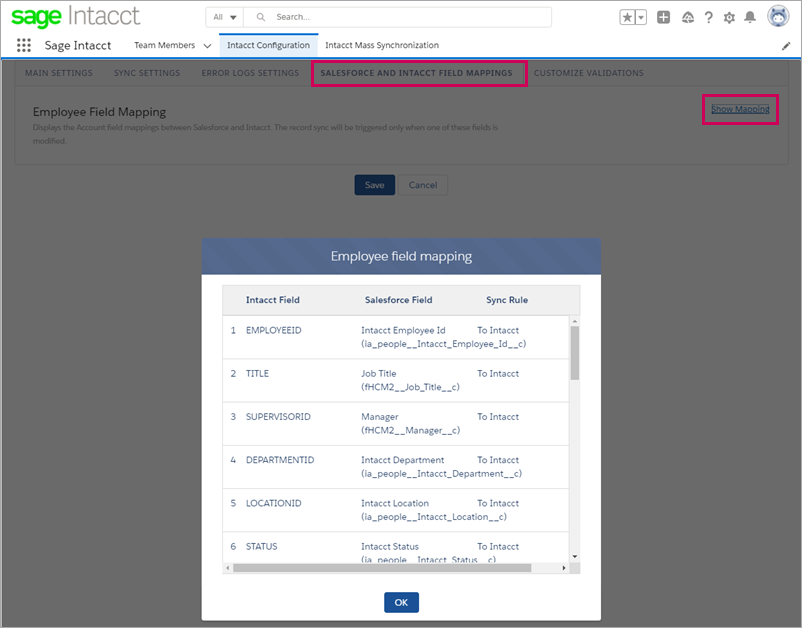Image resolution: width=802 pixels, height=628 pixels.
Task: Switch to the Main Settings tab
Action: tap(59, 73)
